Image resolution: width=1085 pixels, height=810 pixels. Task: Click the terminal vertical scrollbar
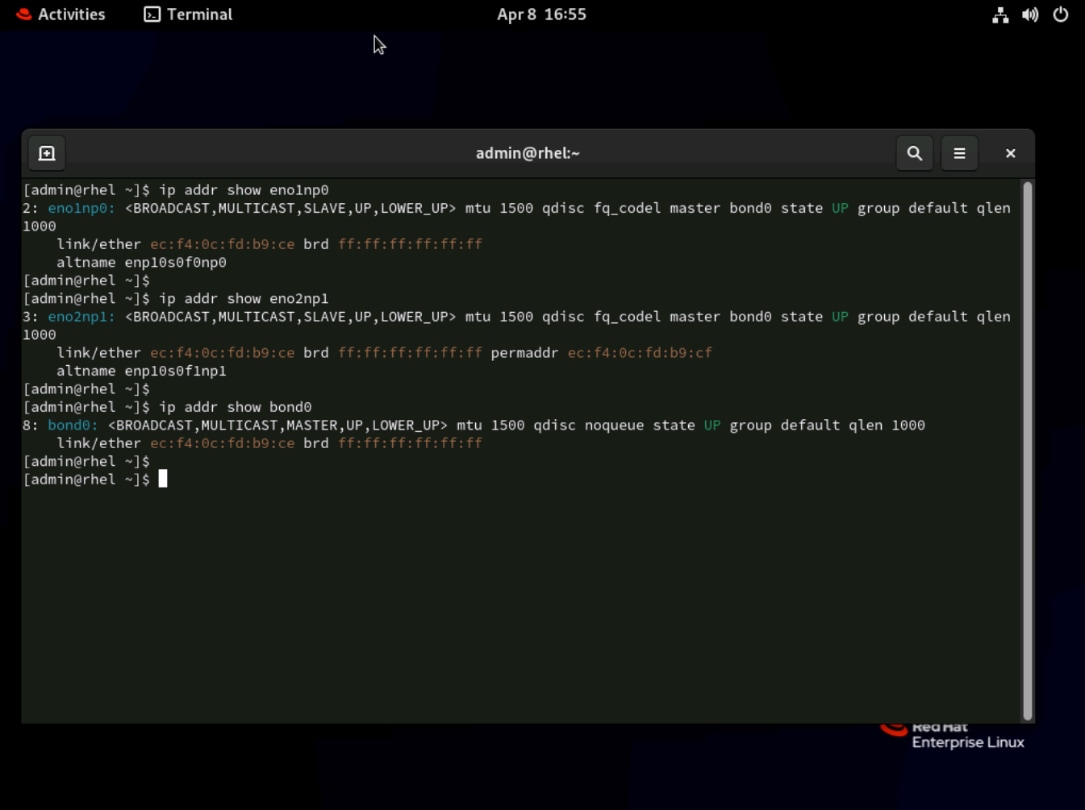click(x=1028, y=450)
